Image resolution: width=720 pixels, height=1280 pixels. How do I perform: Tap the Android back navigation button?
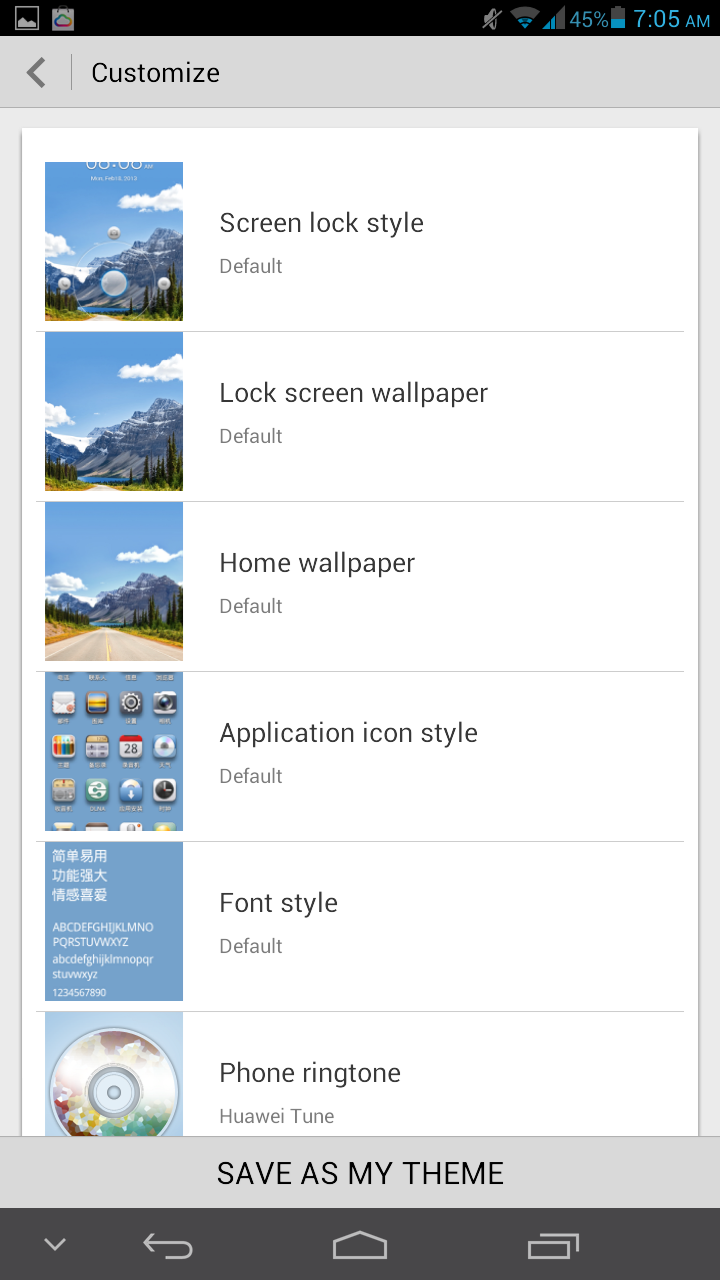167,1245
